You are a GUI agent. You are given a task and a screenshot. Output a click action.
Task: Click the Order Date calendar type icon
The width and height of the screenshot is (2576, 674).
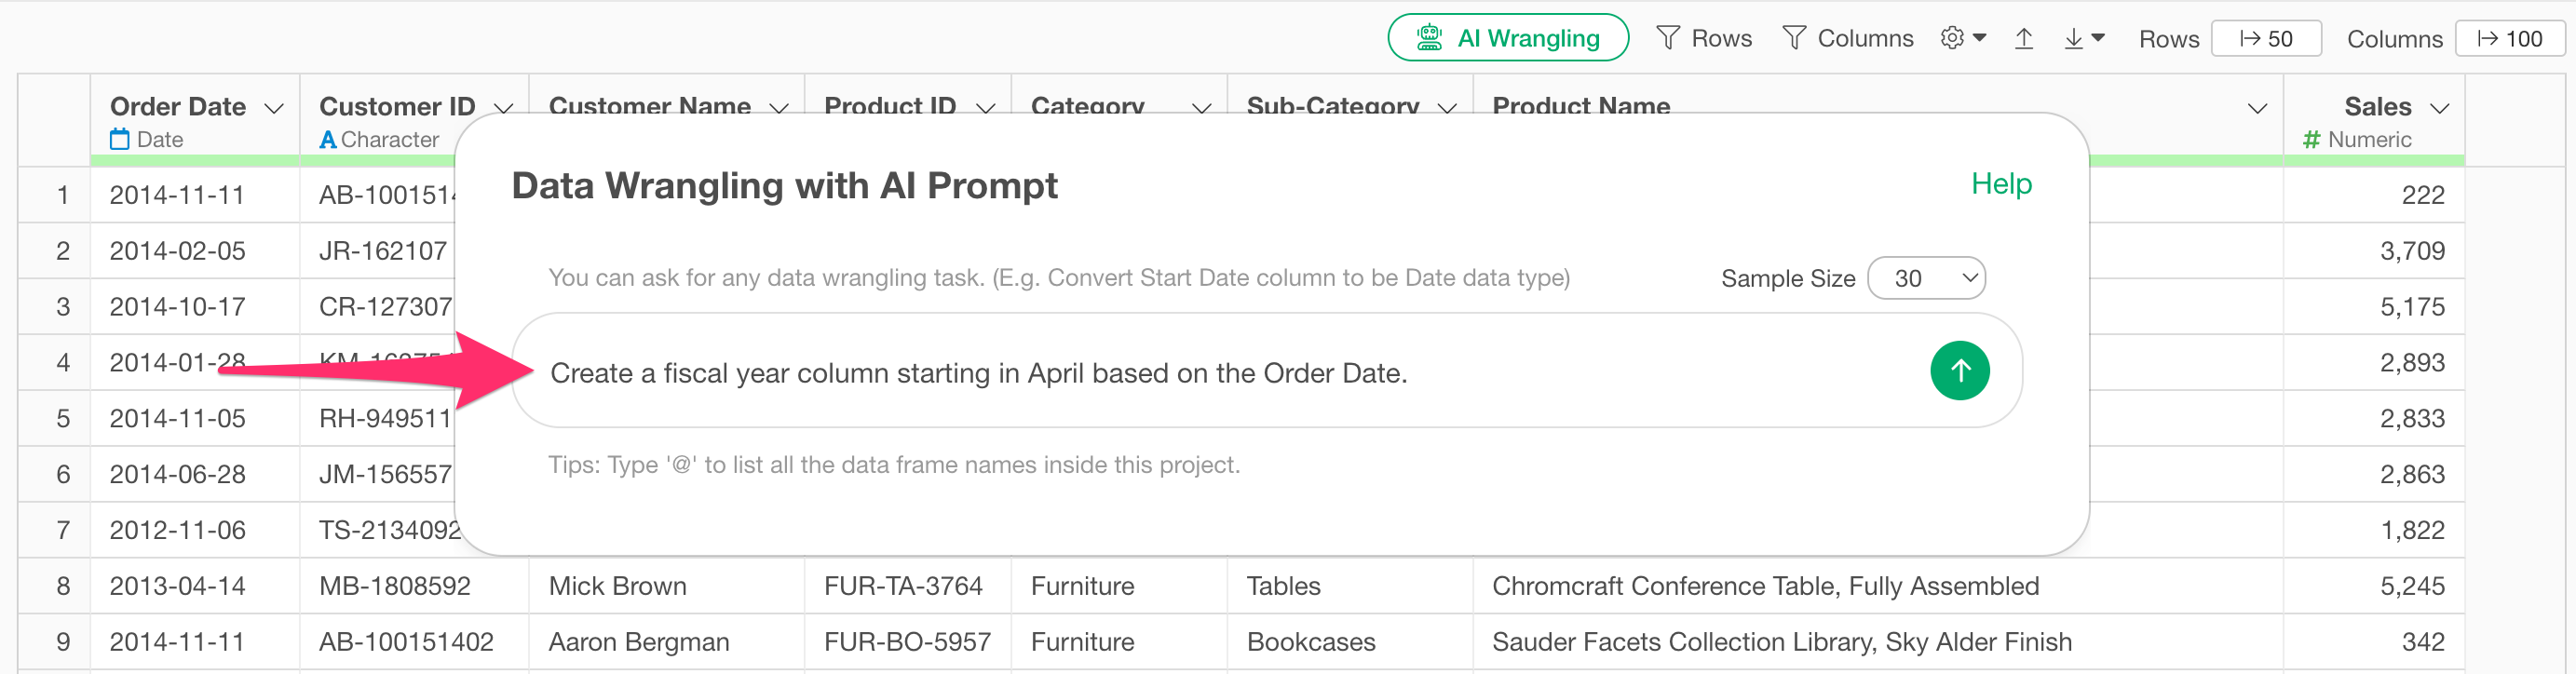120,140
